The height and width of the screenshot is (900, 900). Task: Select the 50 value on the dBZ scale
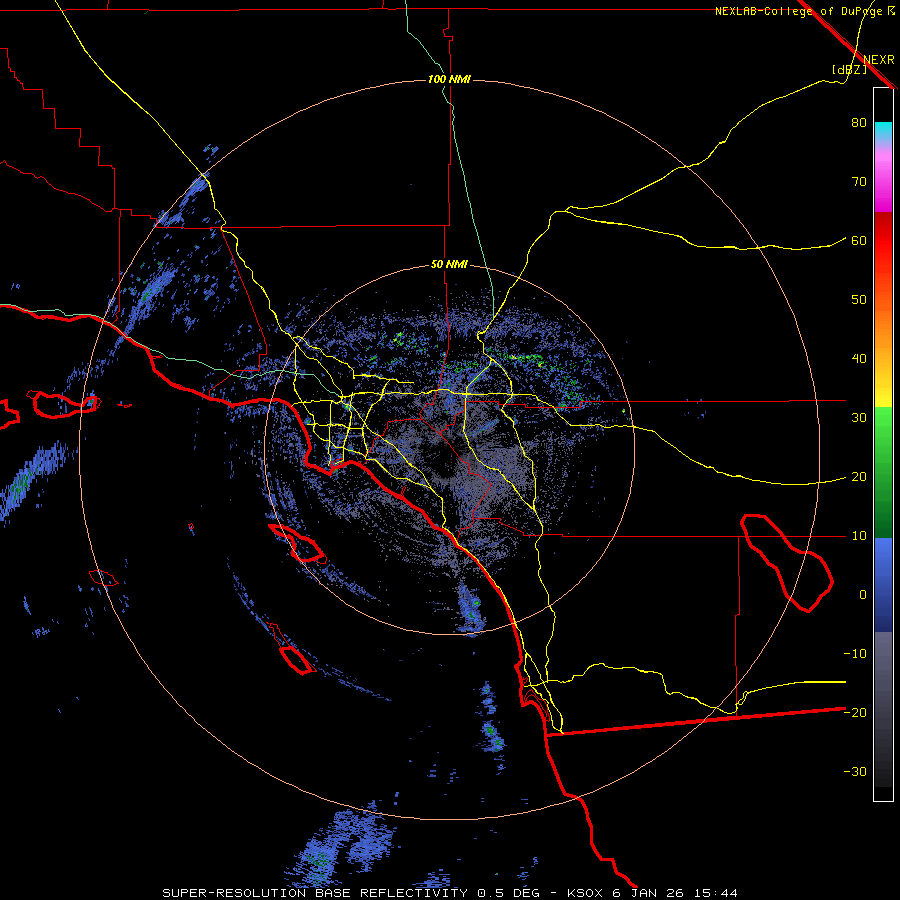click(x=859, y=300)
